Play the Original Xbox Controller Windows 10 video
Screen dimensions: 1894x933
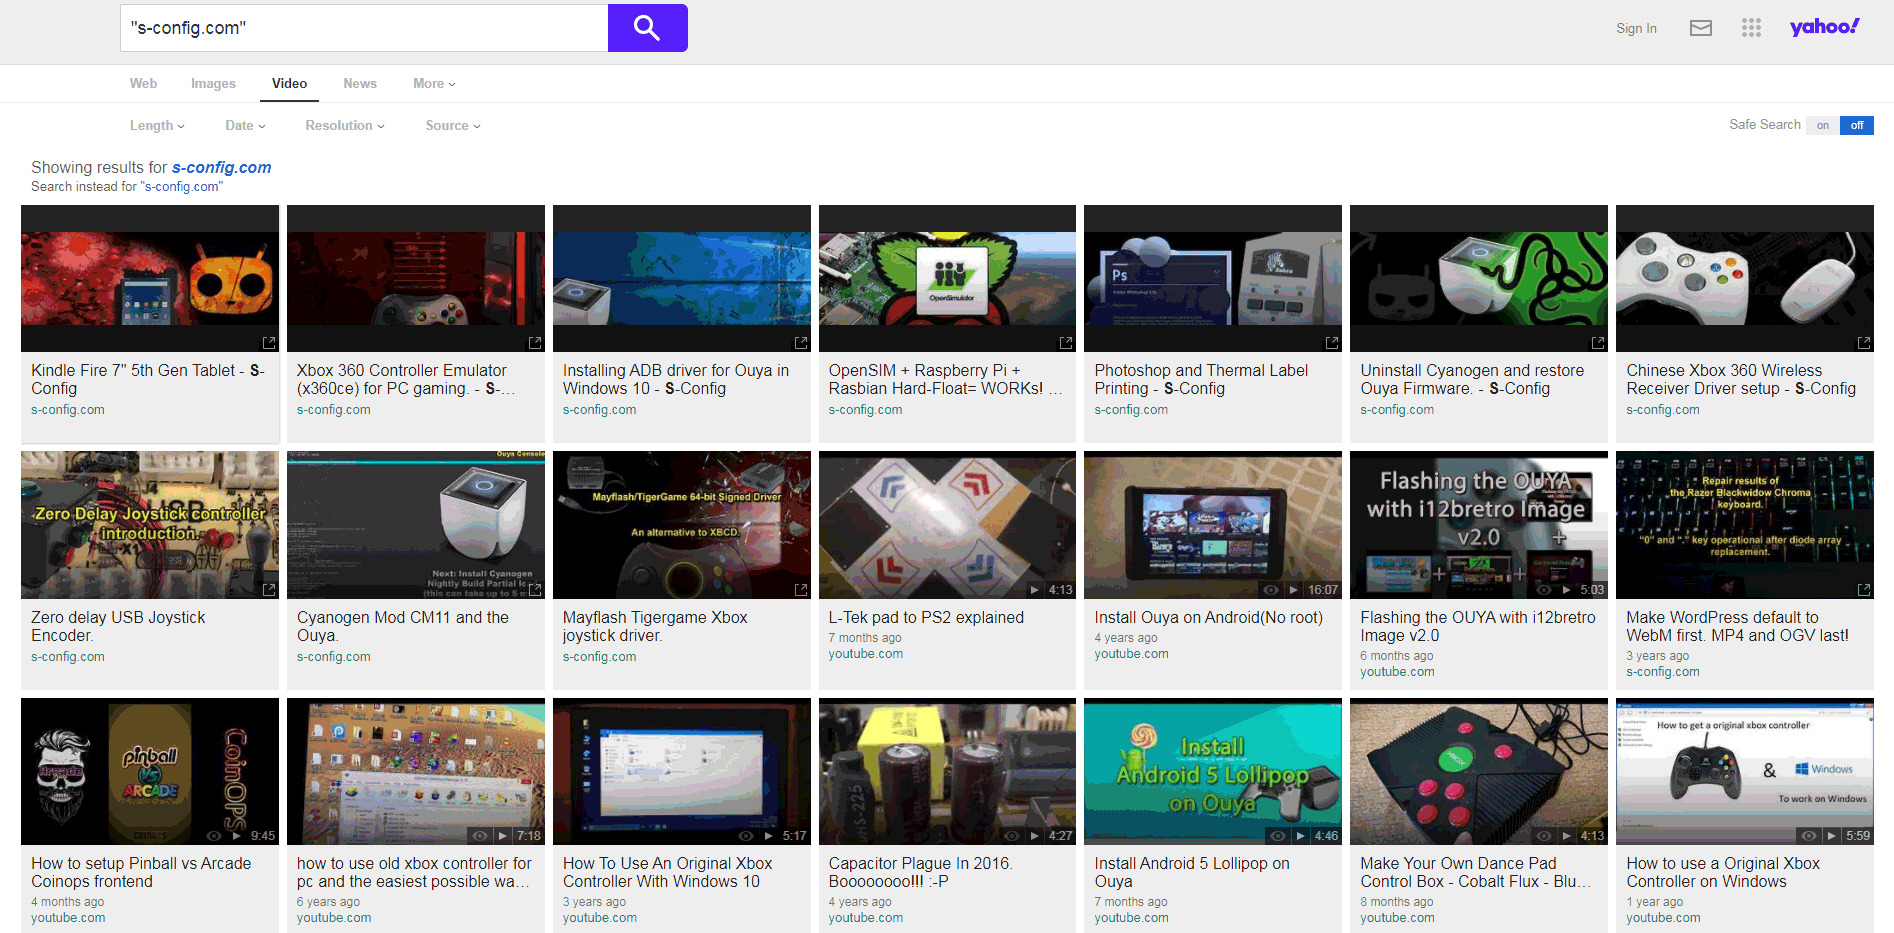(769, 836)
